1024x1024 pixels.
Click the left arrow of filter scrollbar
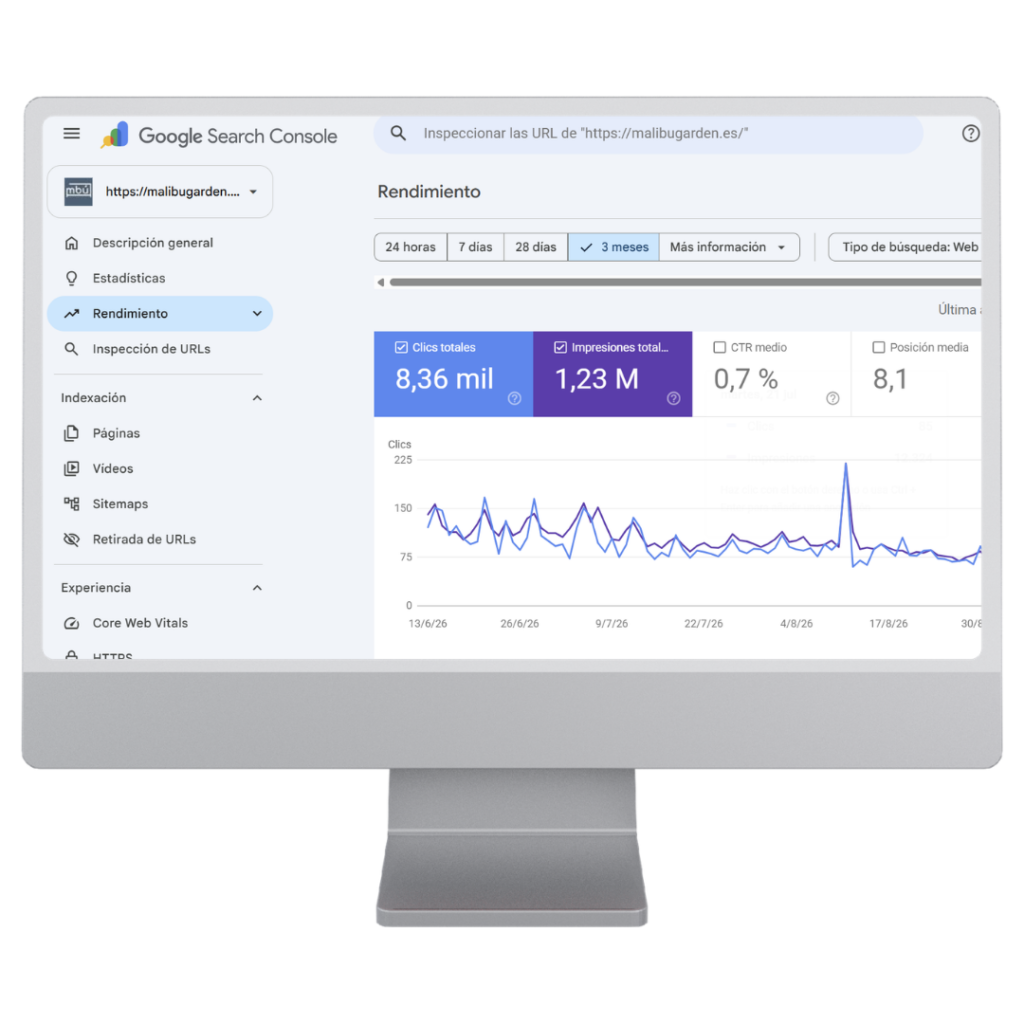point(381,282)
